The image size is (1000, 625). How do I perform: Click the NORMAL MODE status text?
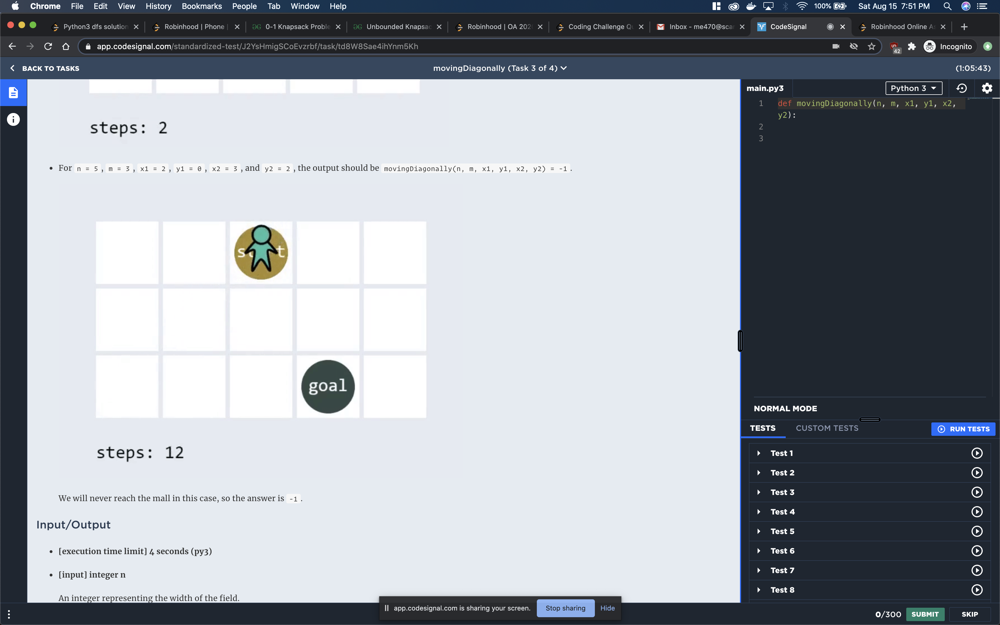[785, 409]
